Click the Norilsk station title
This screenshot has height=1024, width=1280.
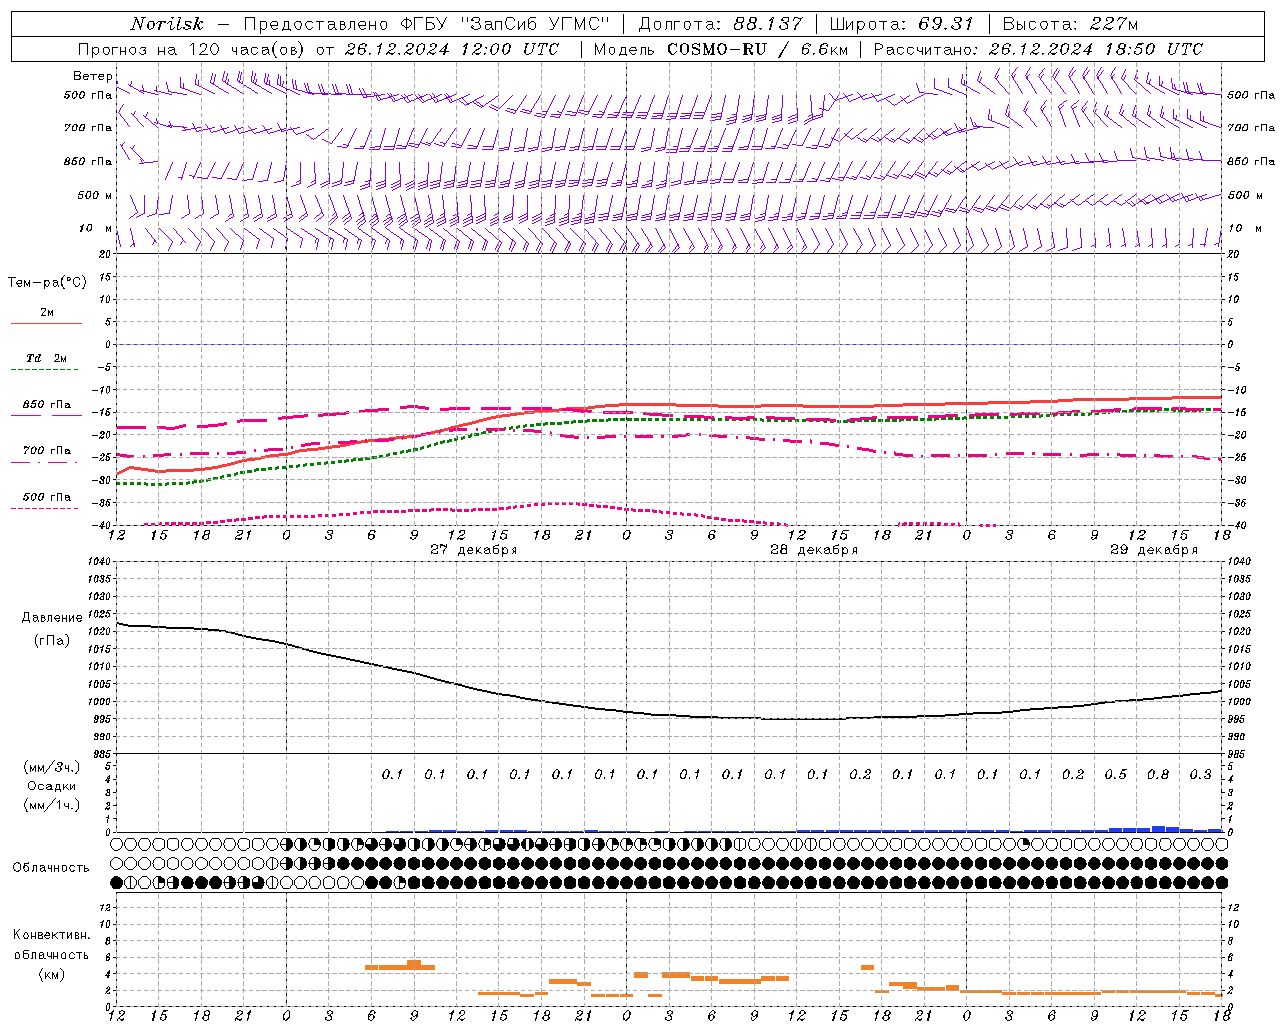[x=167, y=24]
